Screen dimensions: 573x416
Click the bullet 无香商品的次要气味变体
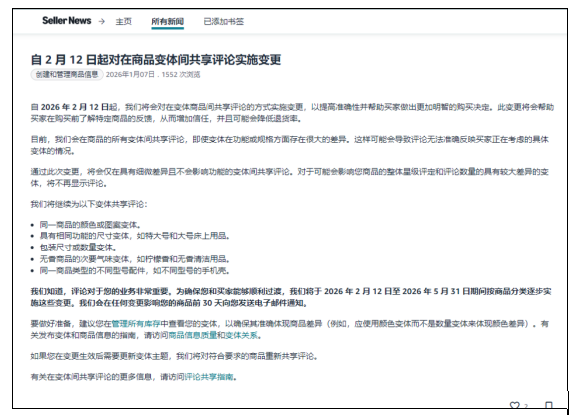coord(134,259)
